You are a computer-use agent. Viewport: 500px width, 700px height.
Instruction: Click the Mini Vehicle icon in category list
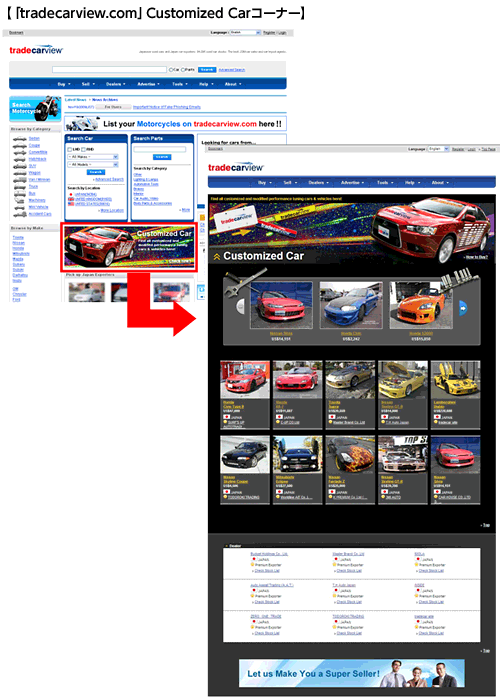pyautogui.click(x=20, y=207)
